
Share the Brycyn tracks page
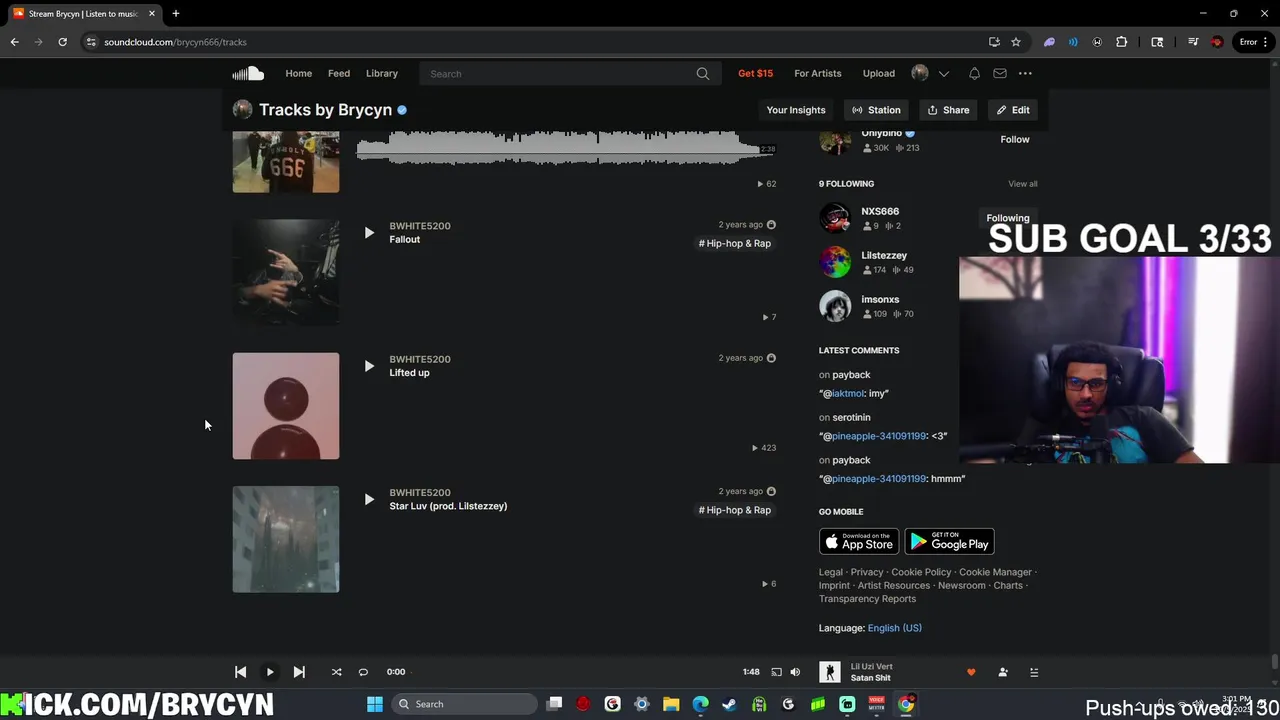(x=948, y=110)
